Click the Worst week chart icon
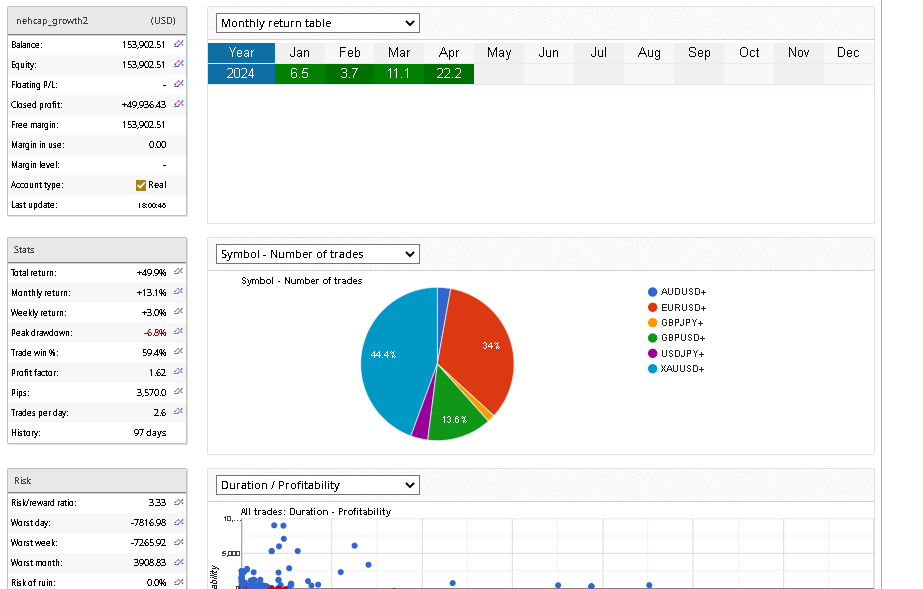 pyautogui.click(x=179, y=543)
